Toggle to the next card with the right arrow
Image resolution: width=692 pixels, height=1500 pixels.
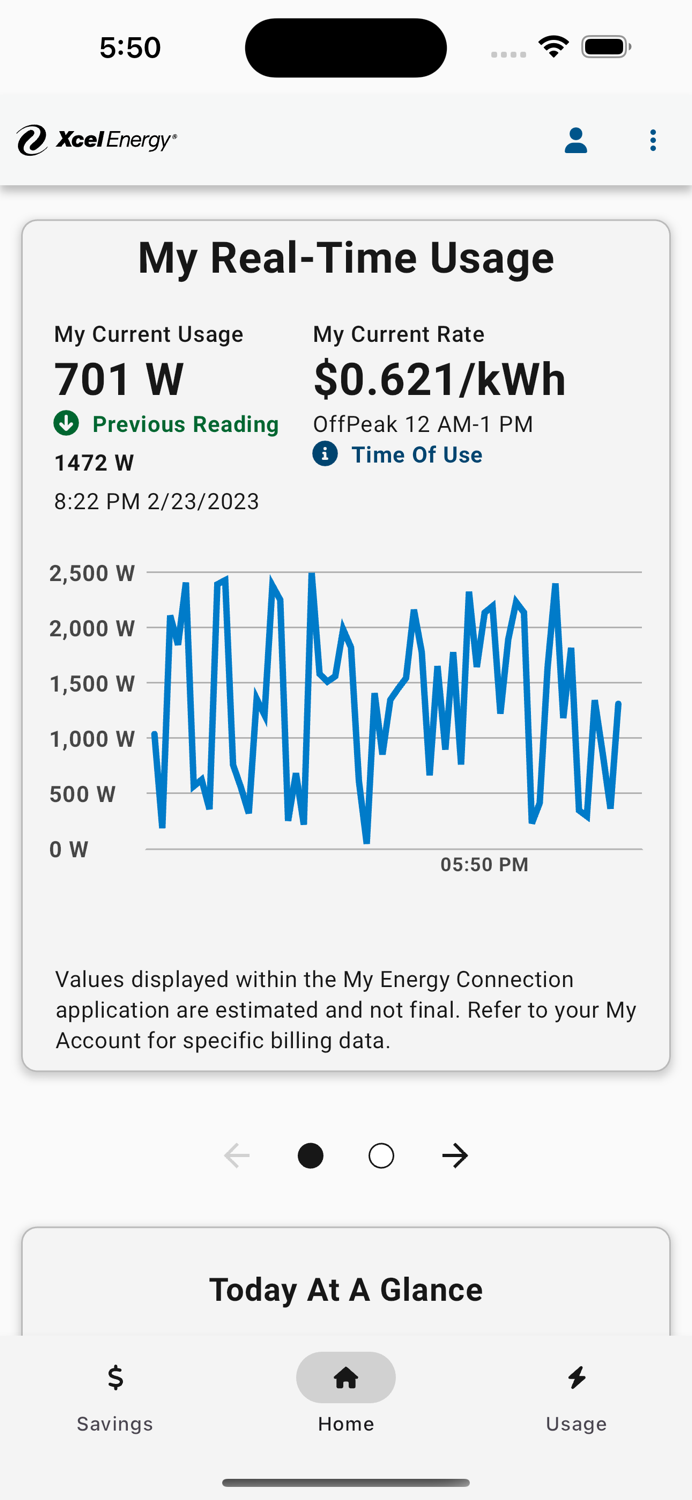click(x=455, y=1155)
